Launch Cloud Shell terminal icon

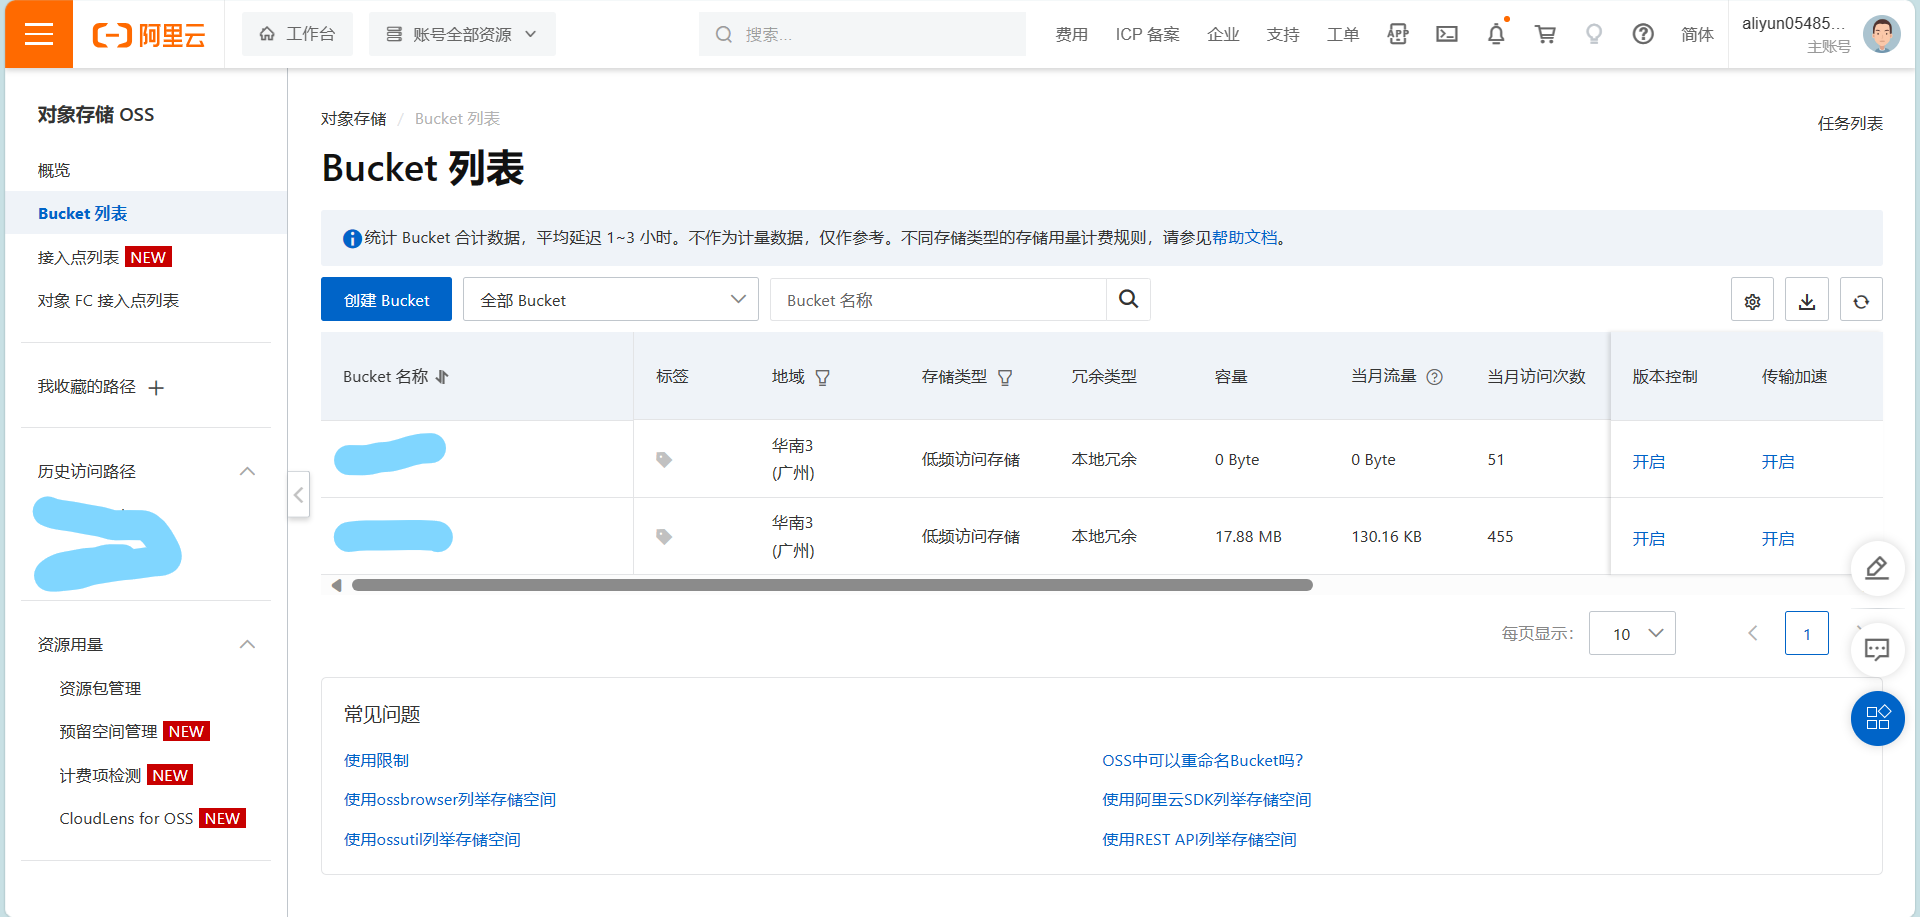coord(1447,34)
